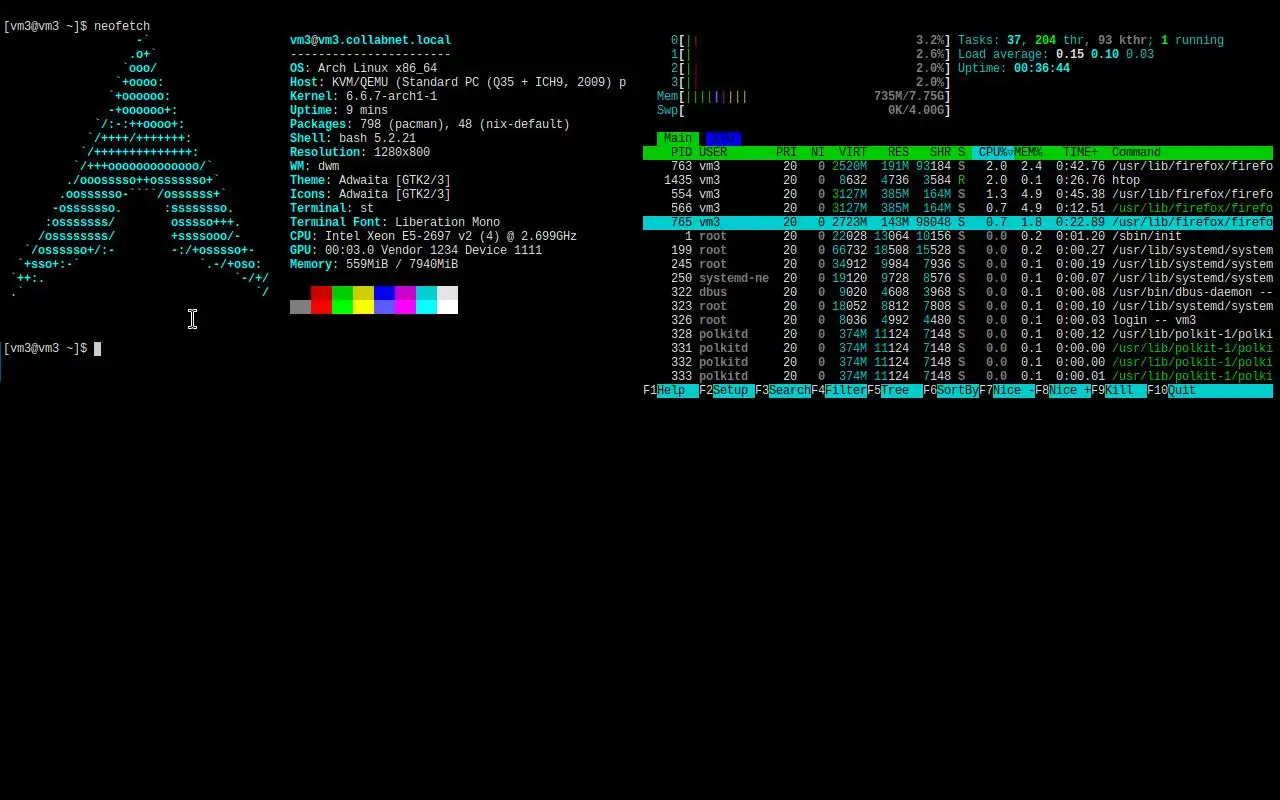The height and width of the screenshot is (800, 1280).
Task: Click F8 Nice + in htop footer
Action: [x=1063, y=390]
